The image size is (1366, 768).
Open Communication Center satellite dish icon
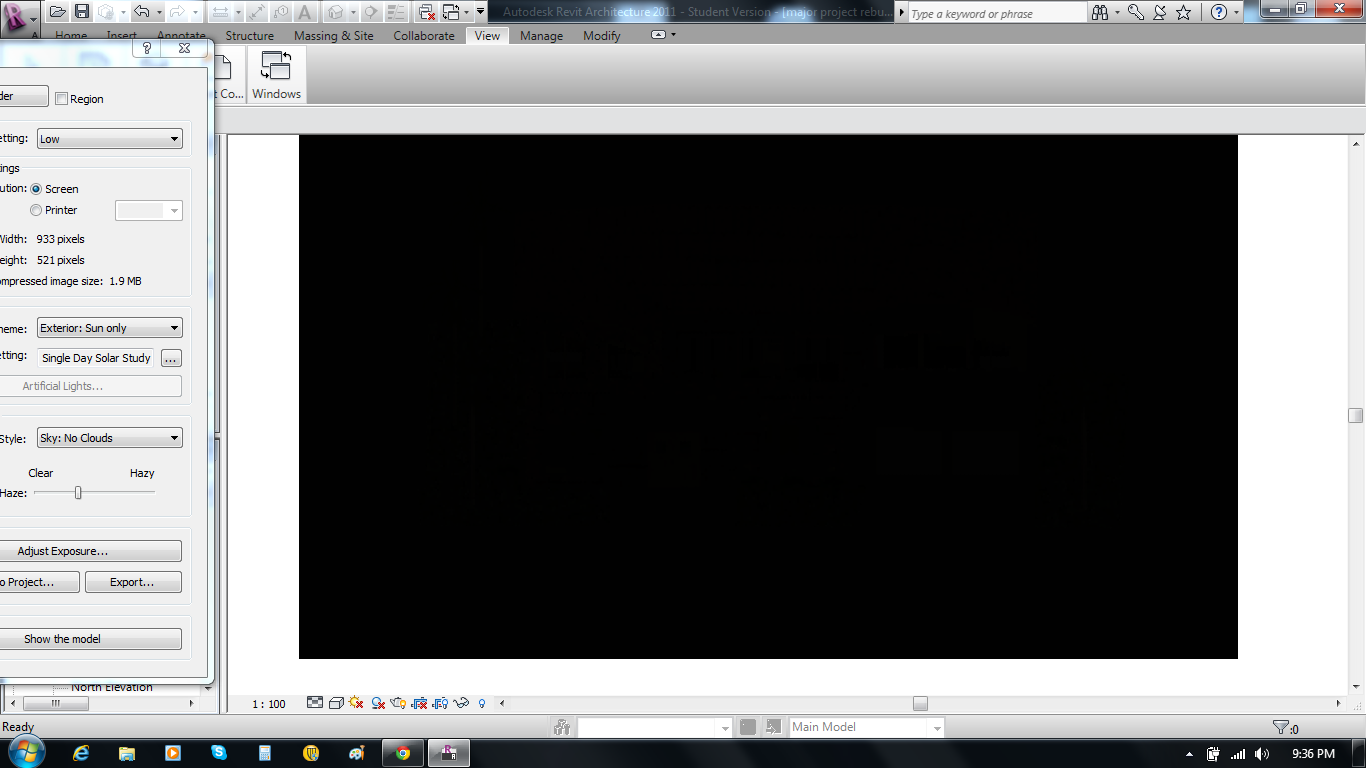pyautogui.click(x=1160, y=12)
